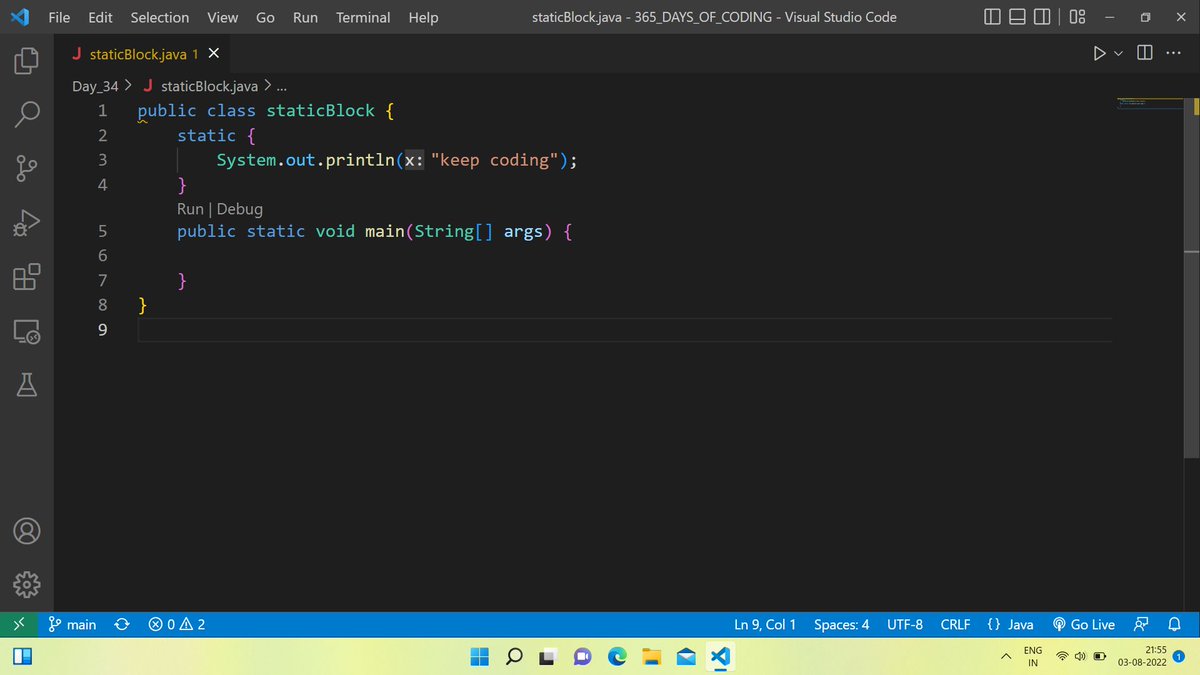Click the Run Java play button
Image resolution: width=1200 pixels, height=675 pixels.
1099,52
